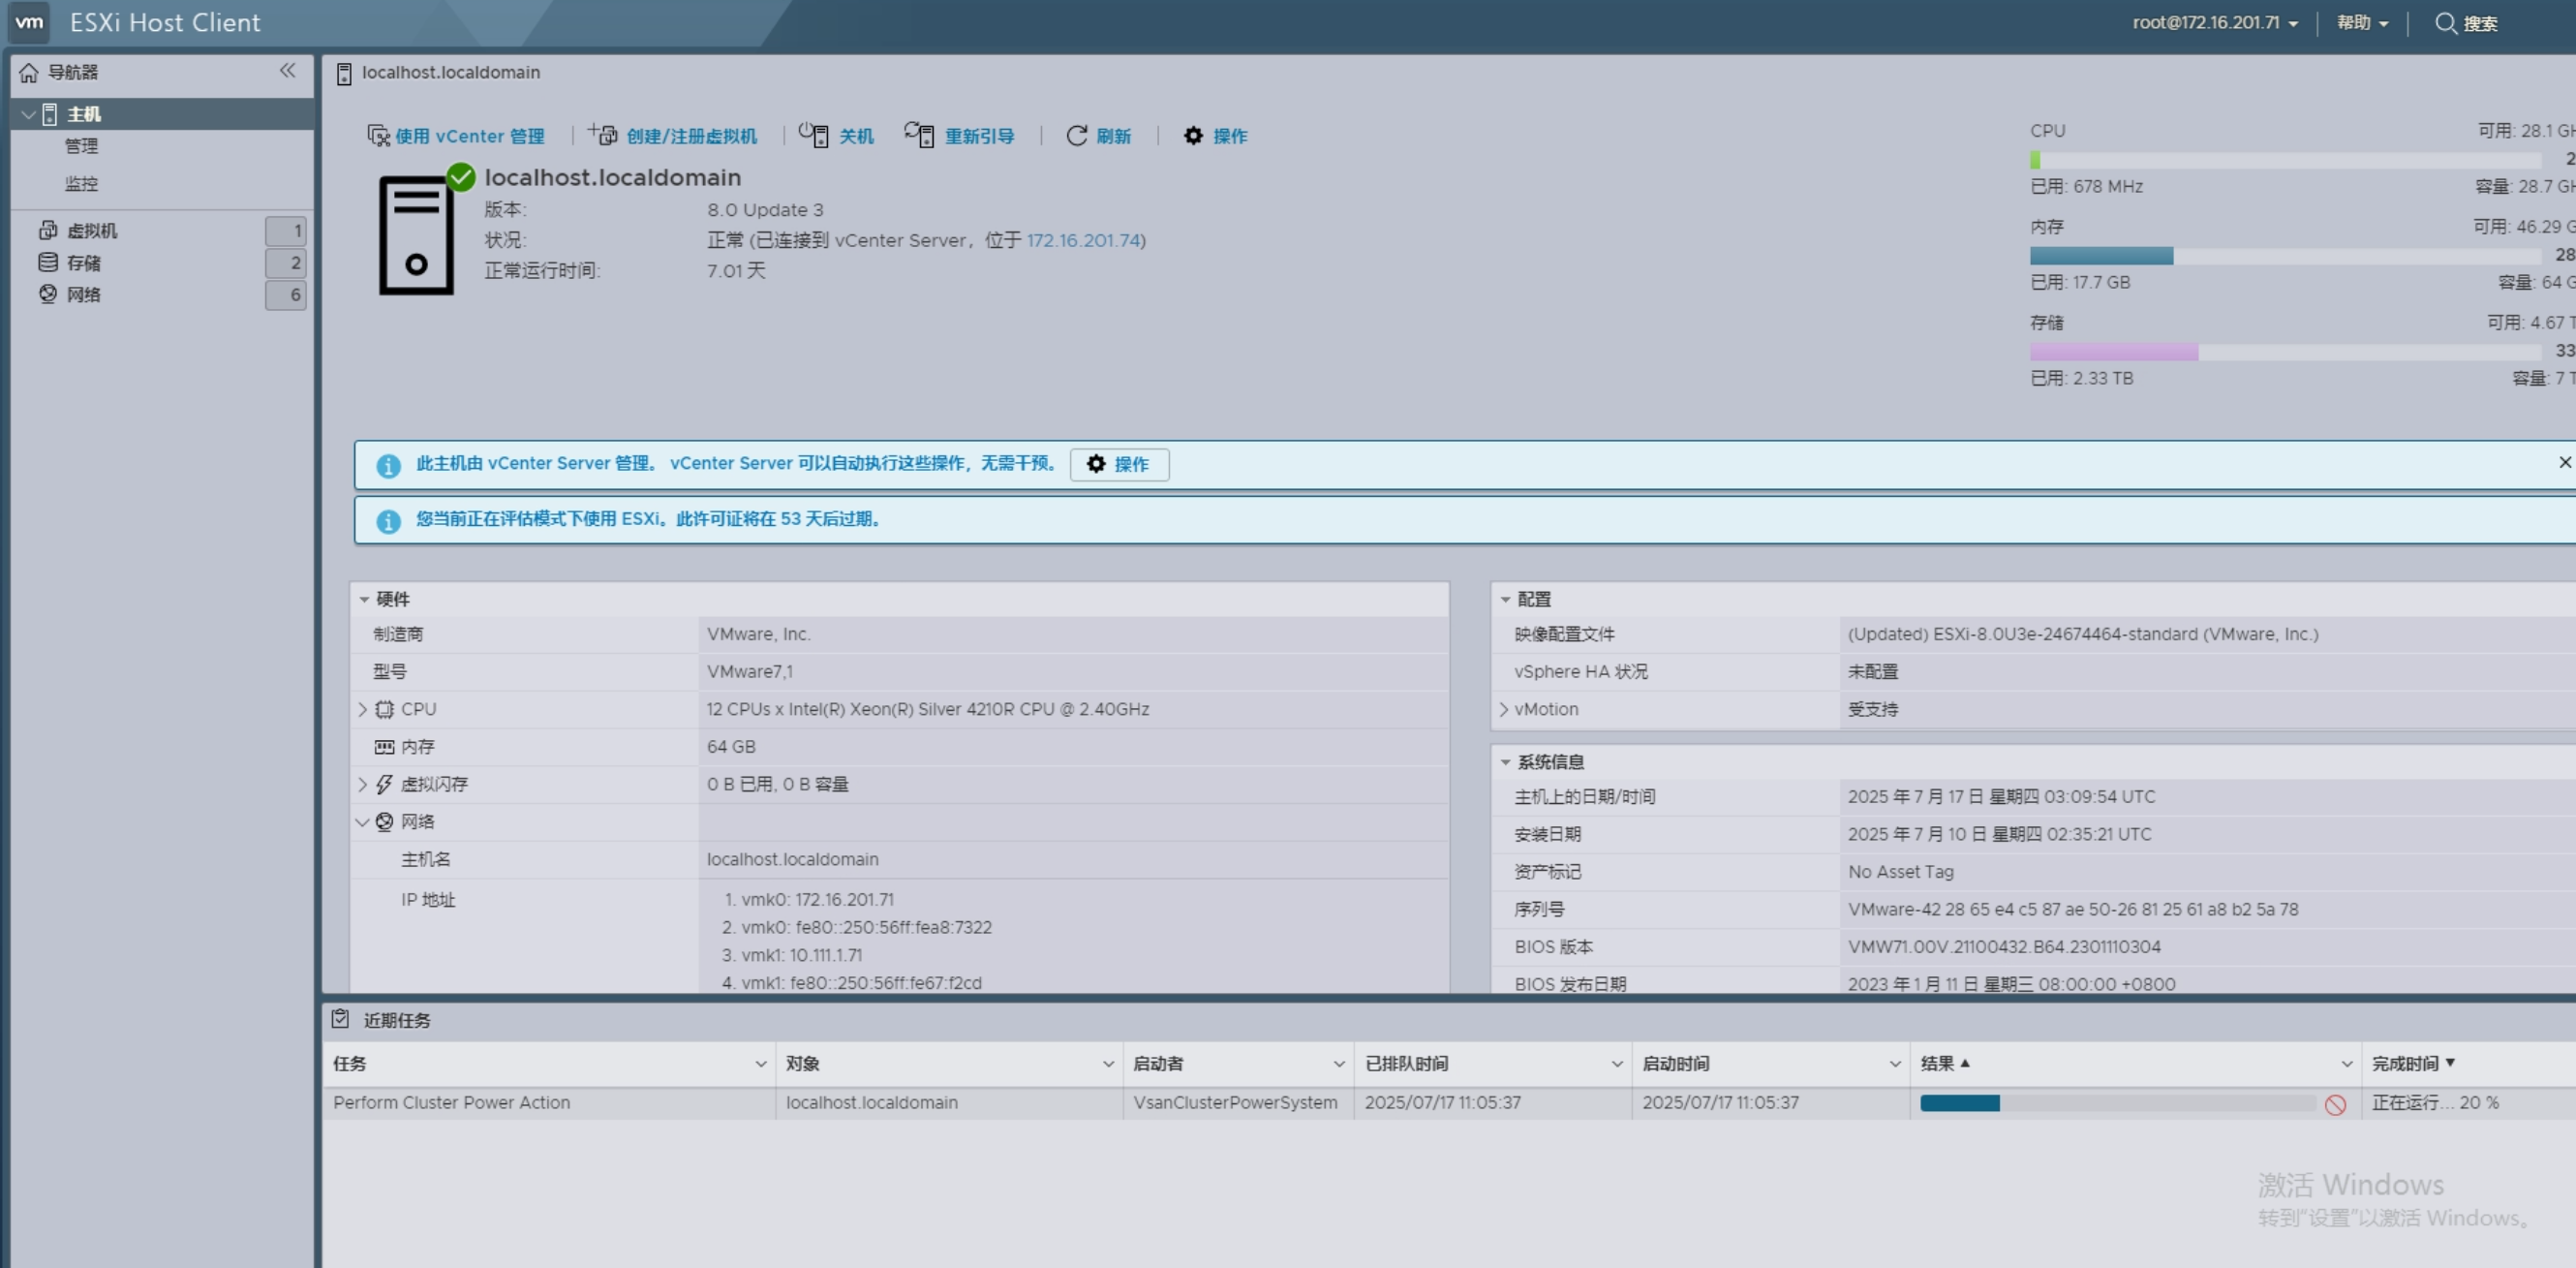
Task: Click the localhost.localdomain breadcrumb icon
Action: (344, 73)
